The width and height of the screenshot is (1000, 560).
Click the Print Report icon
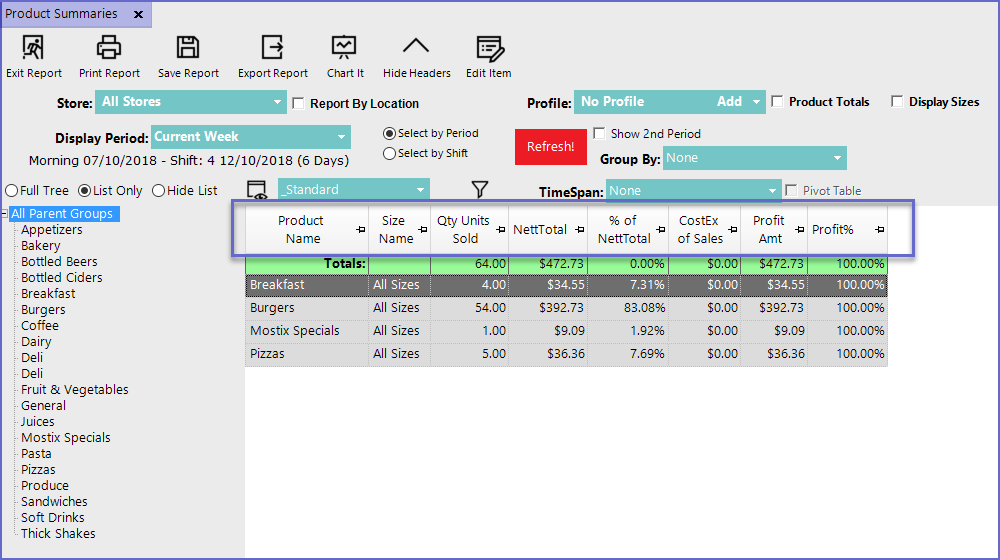tap(109, 47)
